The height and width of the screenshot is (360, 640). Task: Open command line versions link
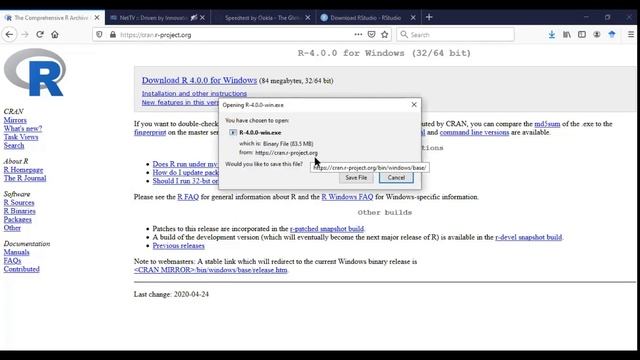[x=474, y=132]
